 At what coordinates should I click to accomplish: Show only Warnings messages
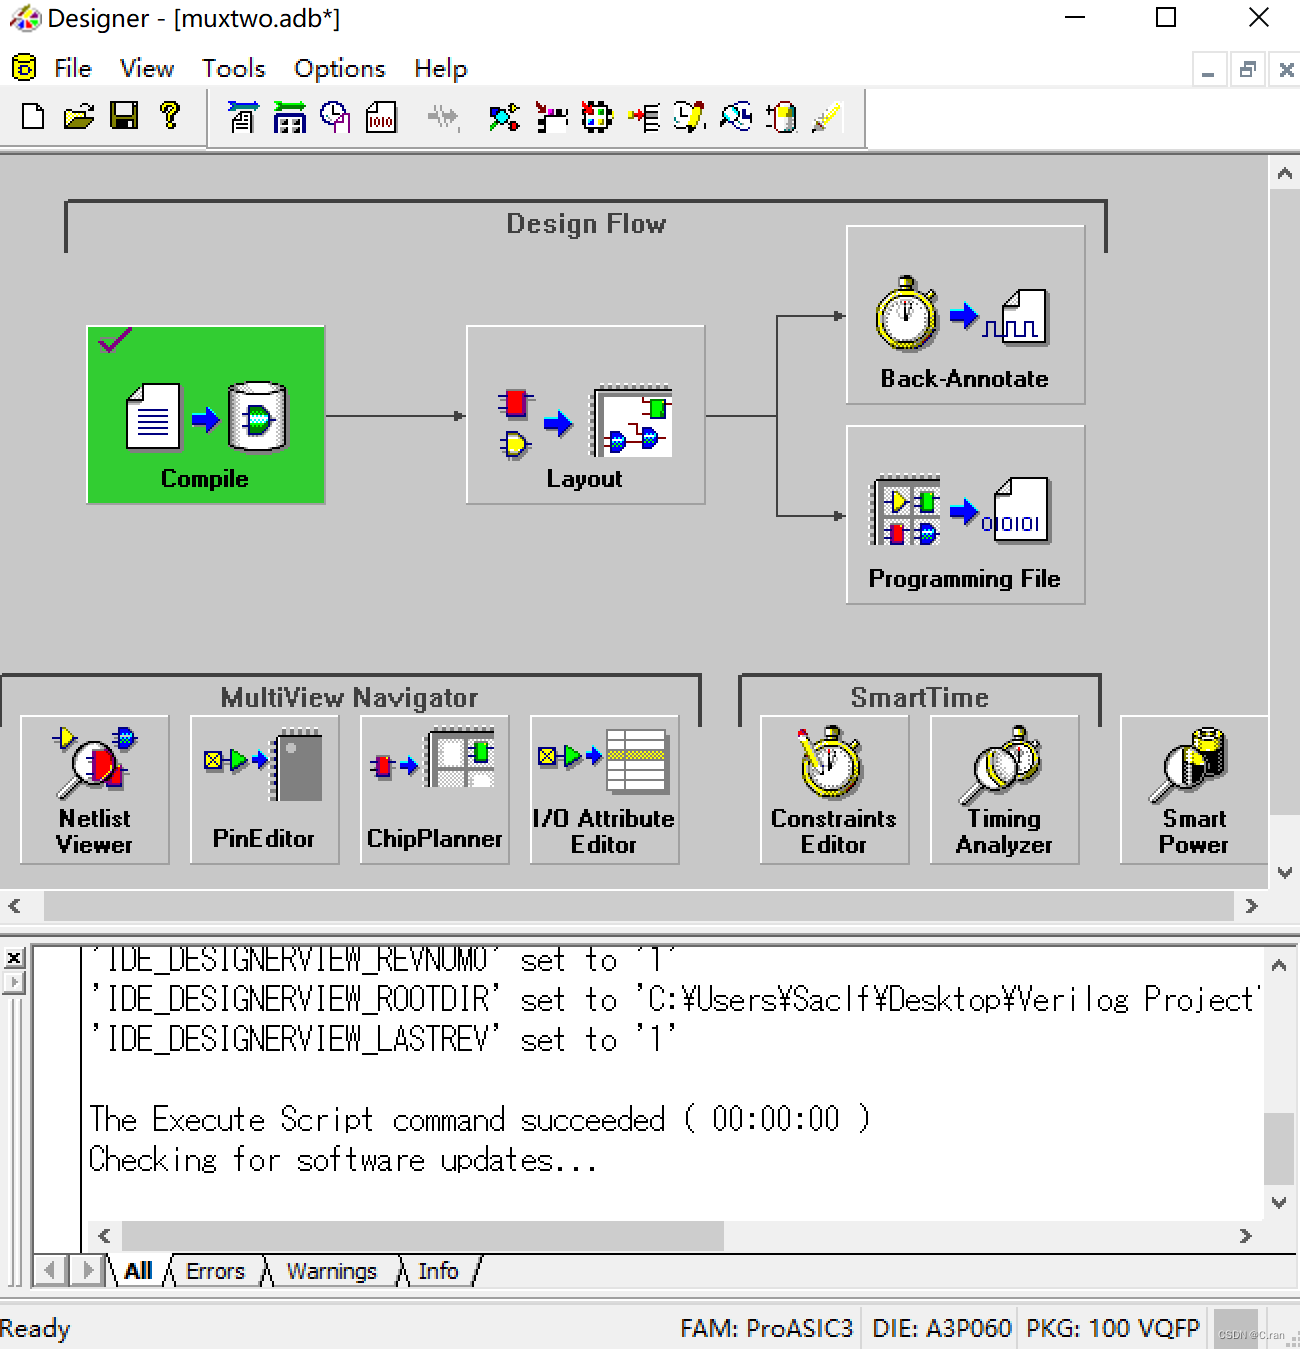pyautogui.click(x=331, y=1271)
